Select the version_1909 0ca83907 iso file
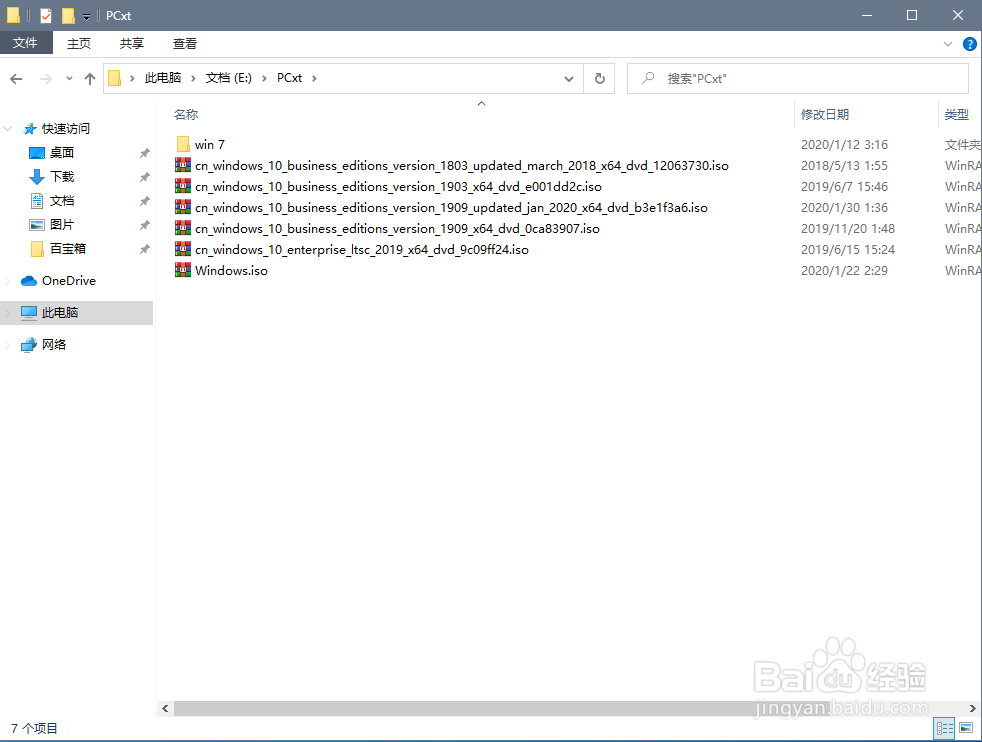This screenshot has width=982, height=742. 397,229
